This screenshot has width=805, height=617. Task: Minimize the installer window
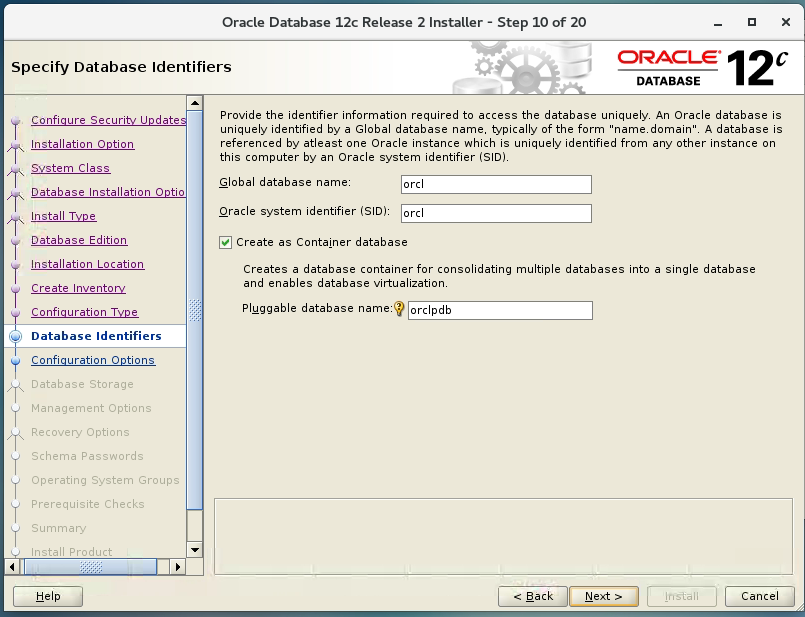click(x=718, y=23)
